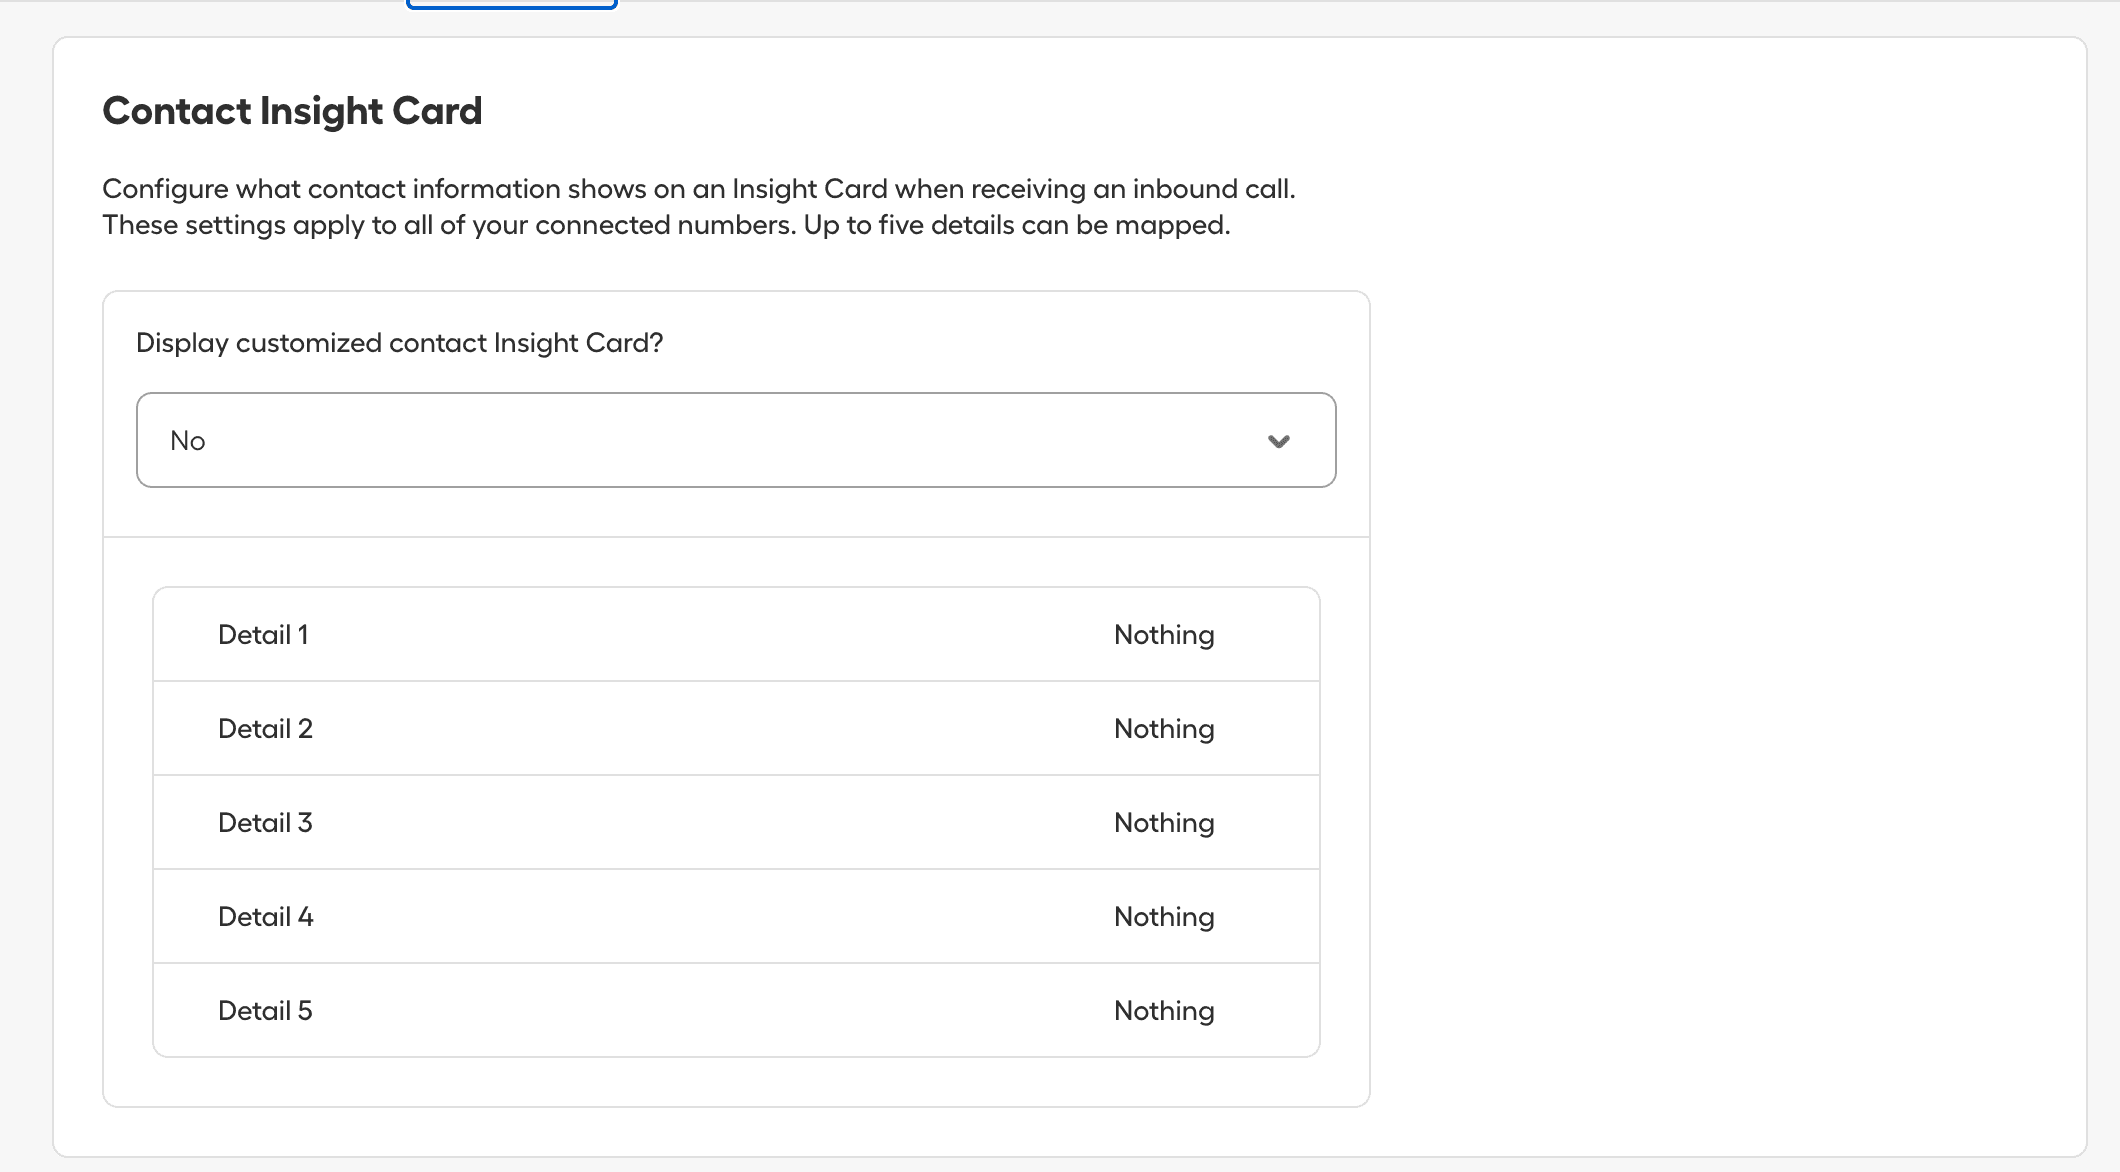Click Nothing next to Detail 3
The width and height of the screenshot is (2120, 1172).
(1163, 821)
